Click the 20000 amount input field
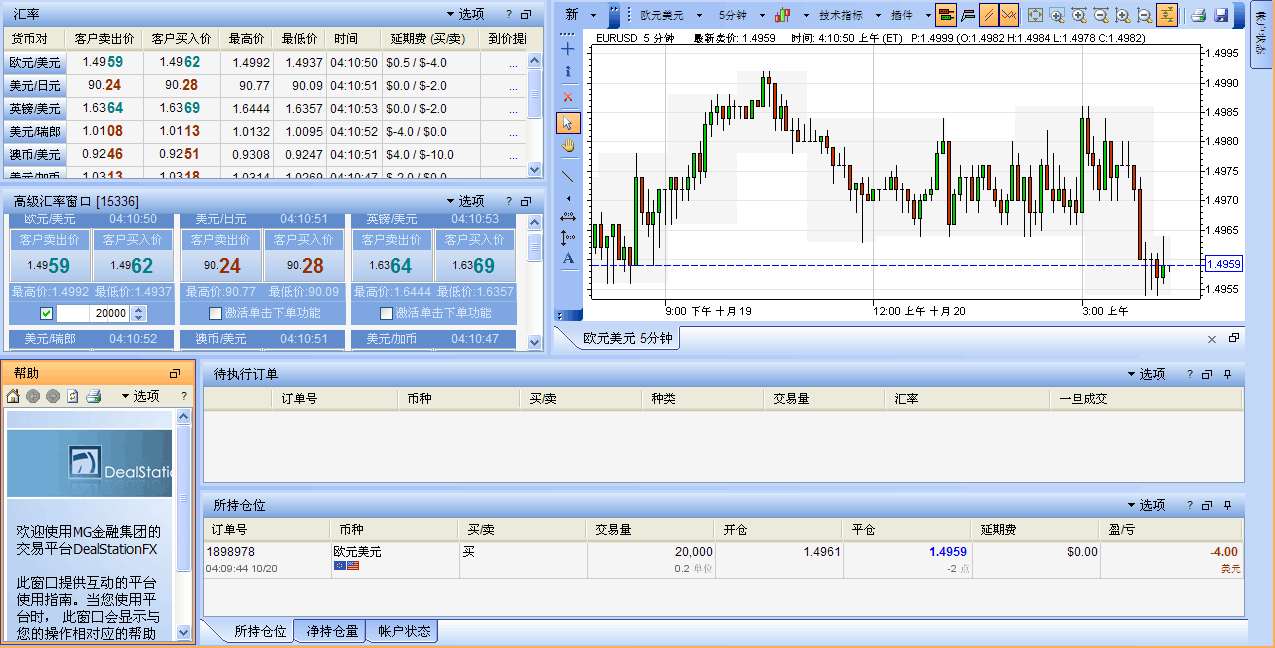Screen dimensions: 1275x648 point(94,313)
